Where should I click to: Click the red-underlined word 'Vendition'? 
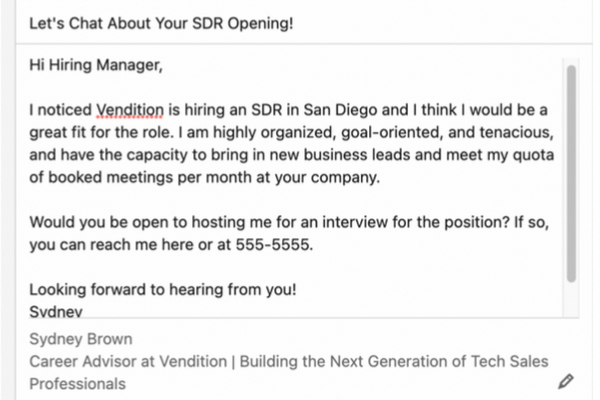130,110
